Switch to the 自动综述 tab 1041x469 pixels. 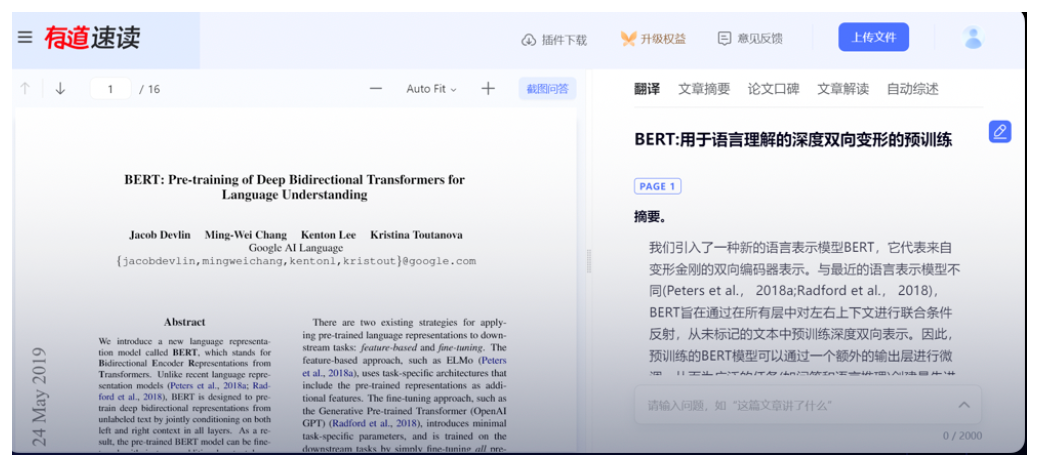pos(913,89)
